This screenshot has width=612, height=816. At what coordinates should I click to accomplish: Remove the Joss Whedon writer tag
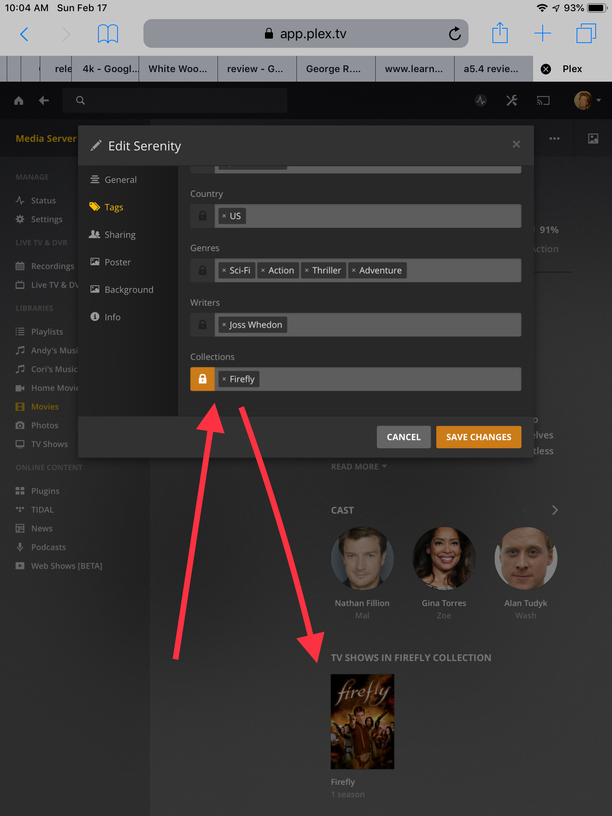point(224,325)
